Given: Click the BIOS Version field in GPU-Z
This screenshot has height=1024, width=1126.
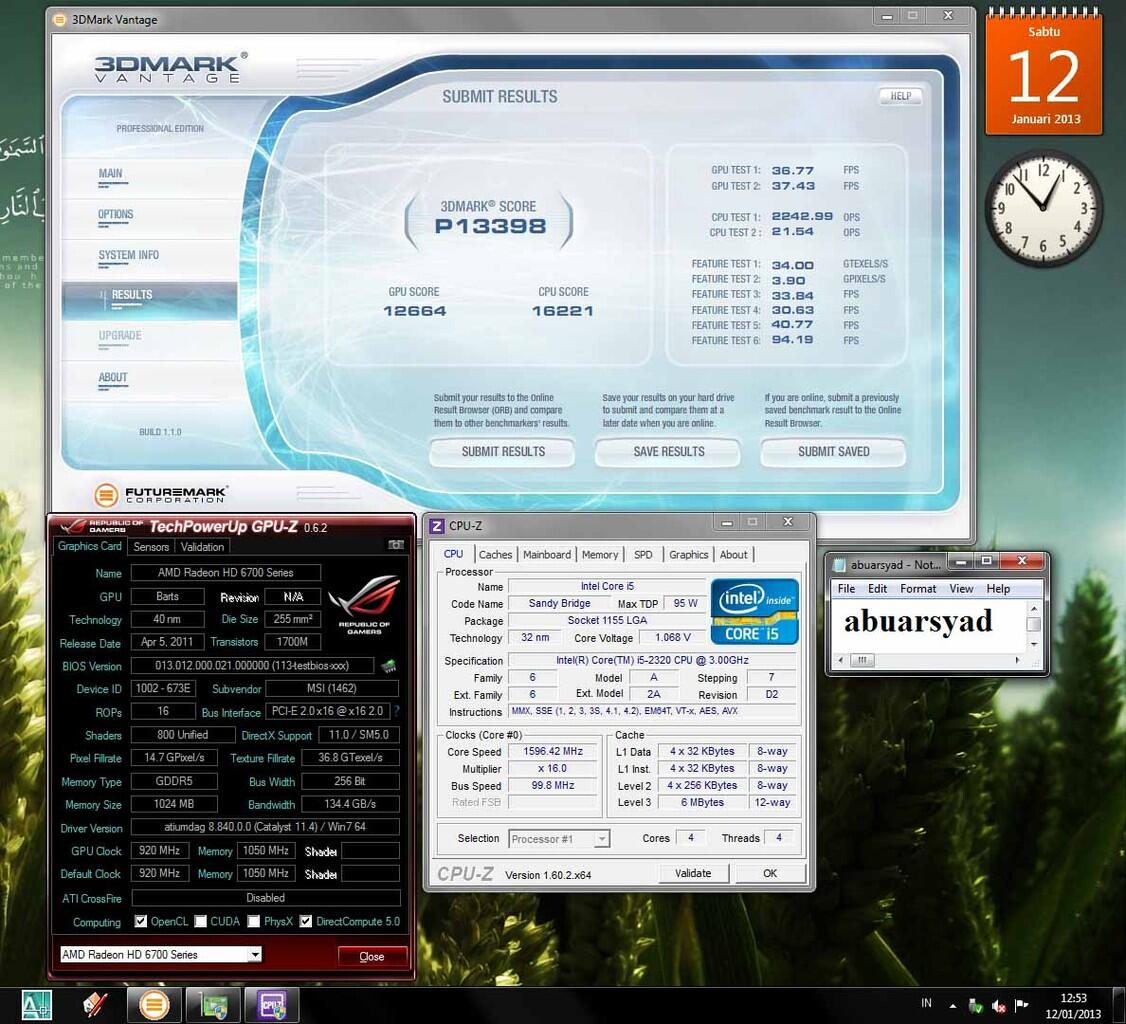Looking at the screenshot, I should click(252, 666).
